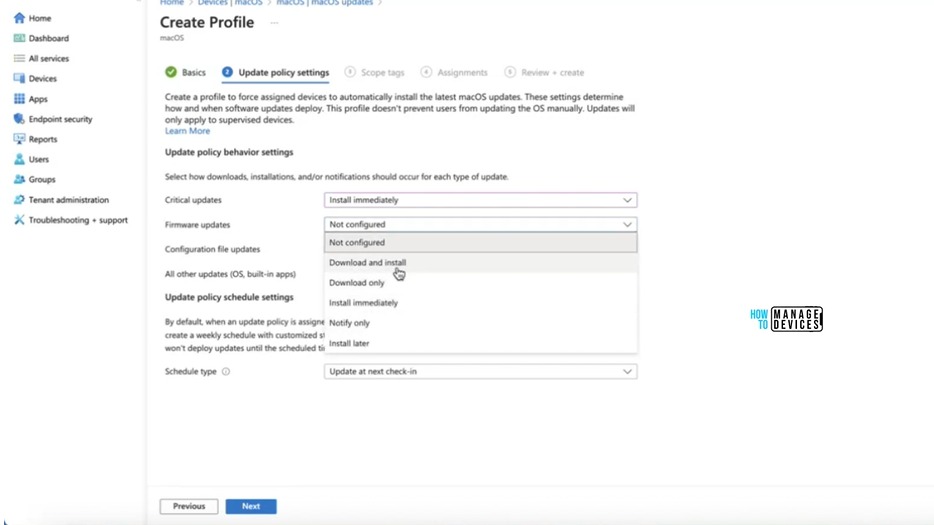Select the Update policy settings tab

(275, 73)
